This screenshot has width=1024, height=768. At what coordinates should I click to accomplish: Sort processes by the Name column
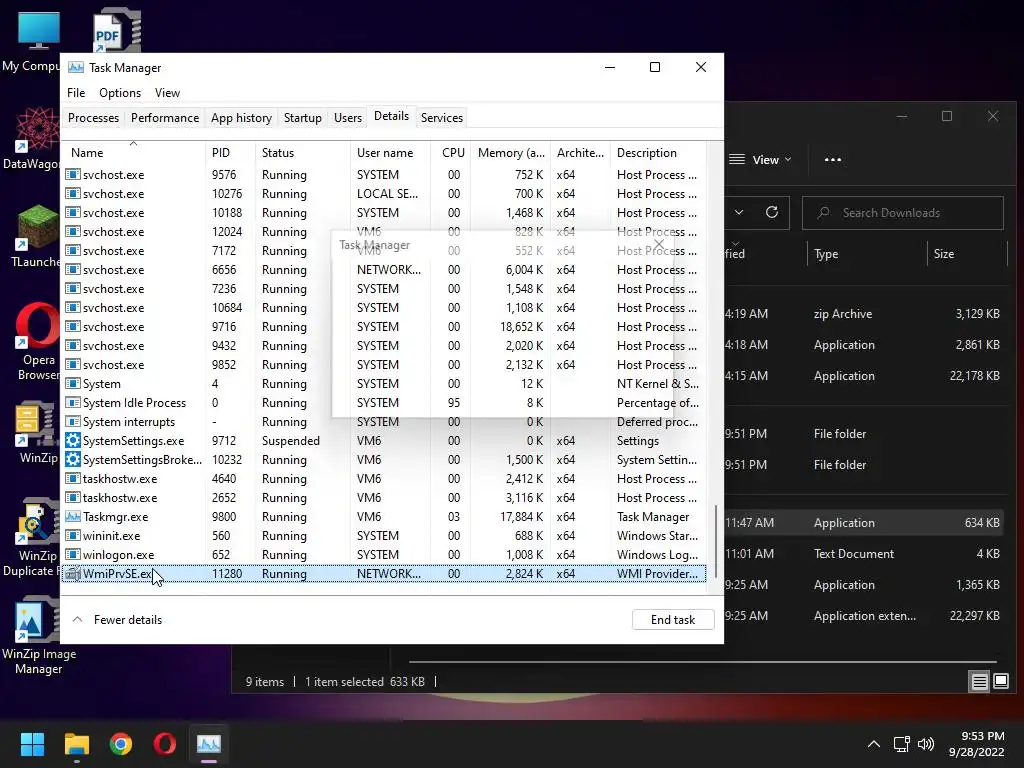tap(134, 153)
